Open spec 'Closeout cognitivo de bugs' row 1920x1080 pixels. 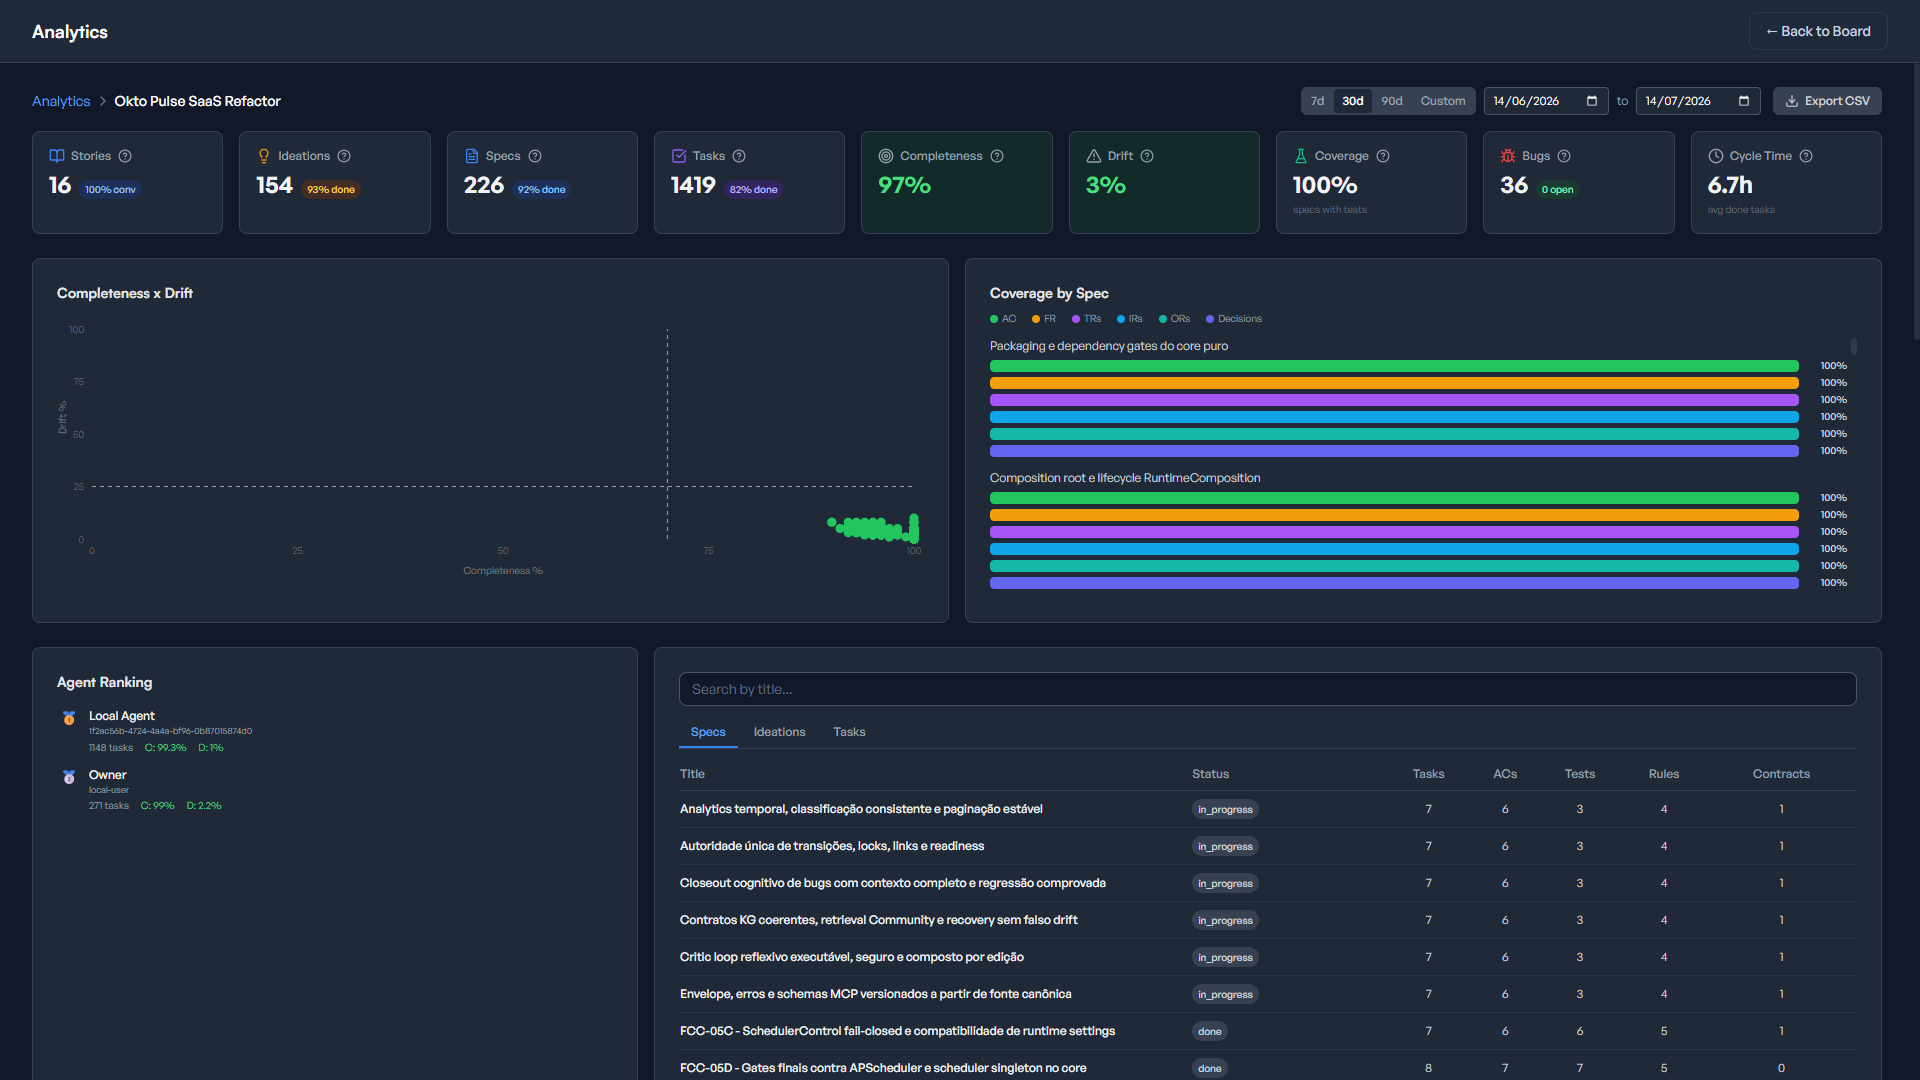pos(1268,883)
